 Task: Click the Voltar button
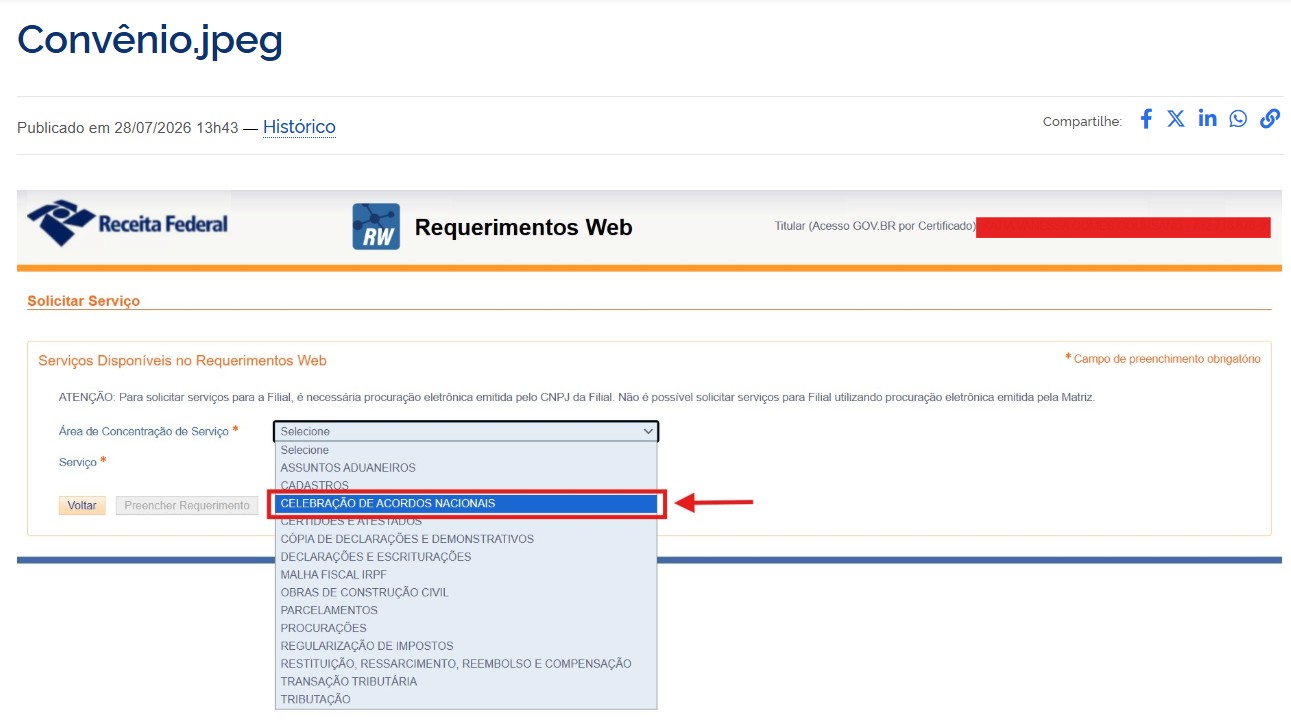82,505
